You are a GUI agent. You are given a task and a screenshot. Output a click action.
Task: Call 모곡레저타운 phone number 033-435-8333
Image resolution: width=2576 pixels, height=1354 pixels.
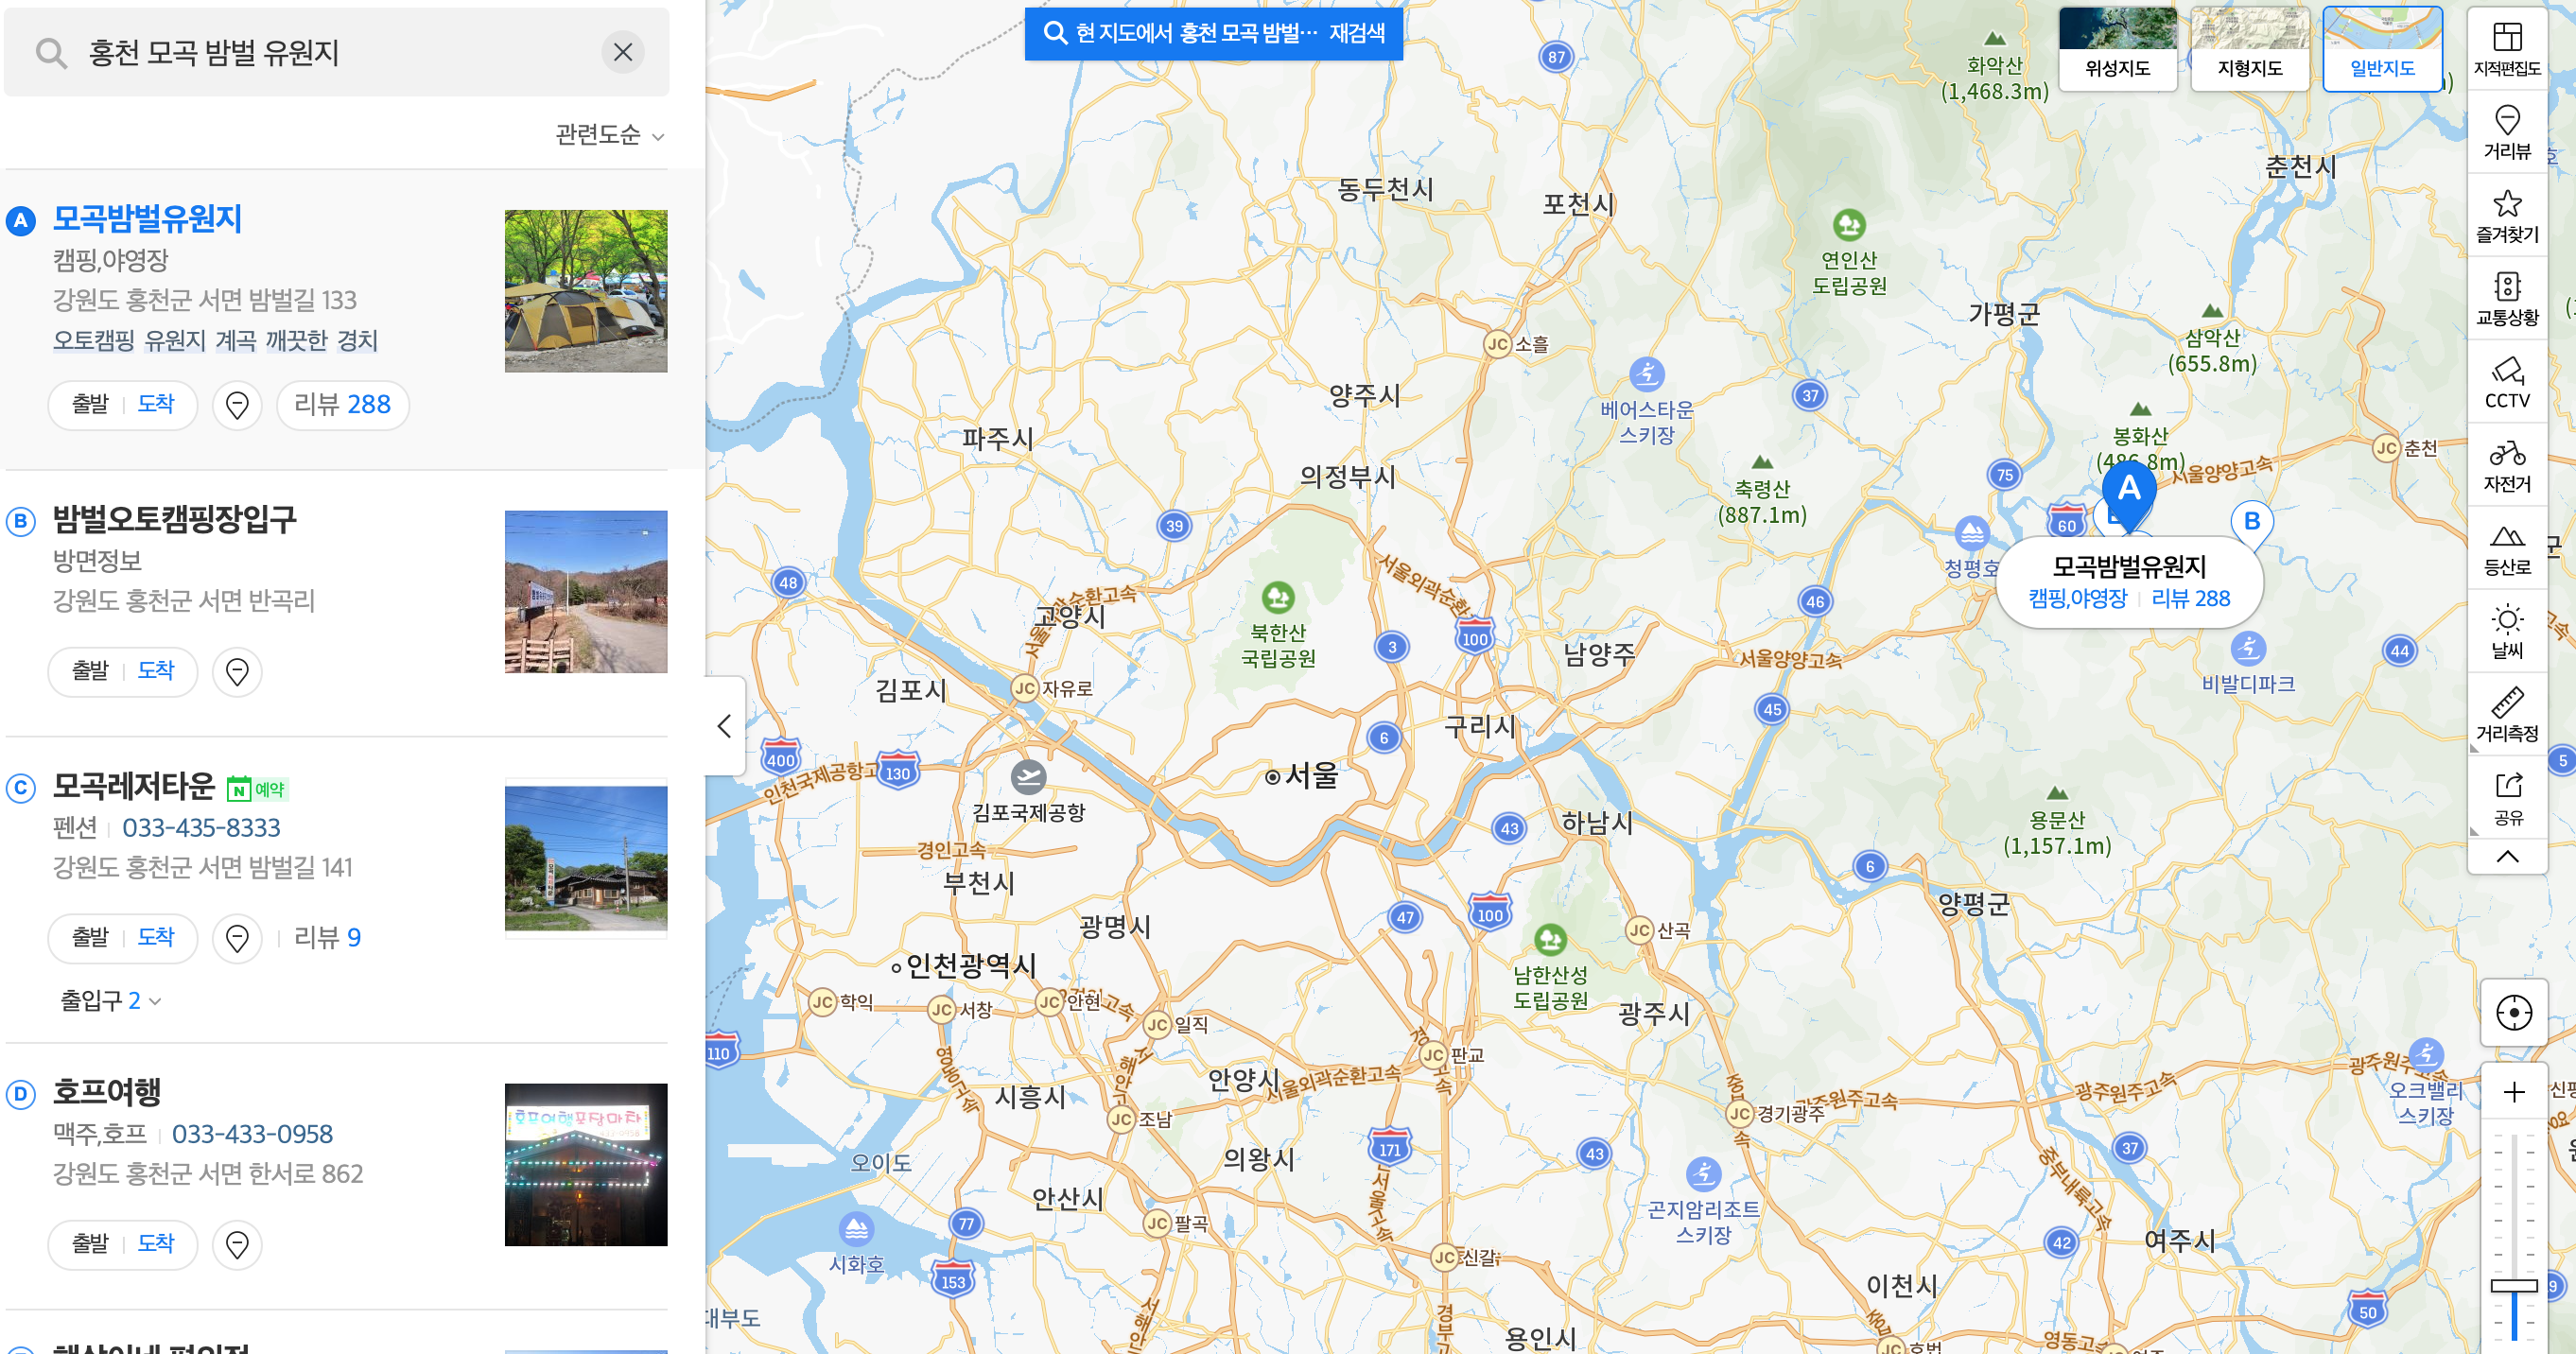coord(201,828)
